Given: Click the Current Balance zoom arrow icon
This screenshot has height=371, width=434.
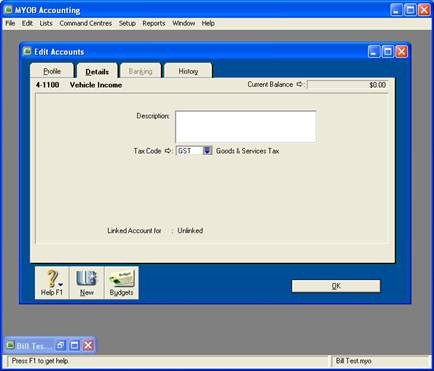Looking at the screenshot, I should 300,84.
